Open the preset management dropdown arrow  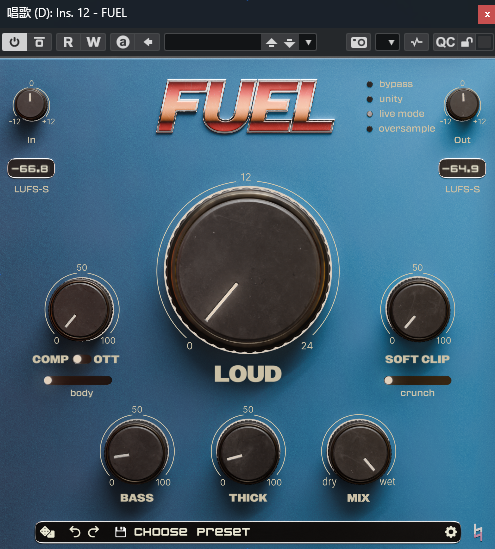pyautogui.click(x=308, y=42)
